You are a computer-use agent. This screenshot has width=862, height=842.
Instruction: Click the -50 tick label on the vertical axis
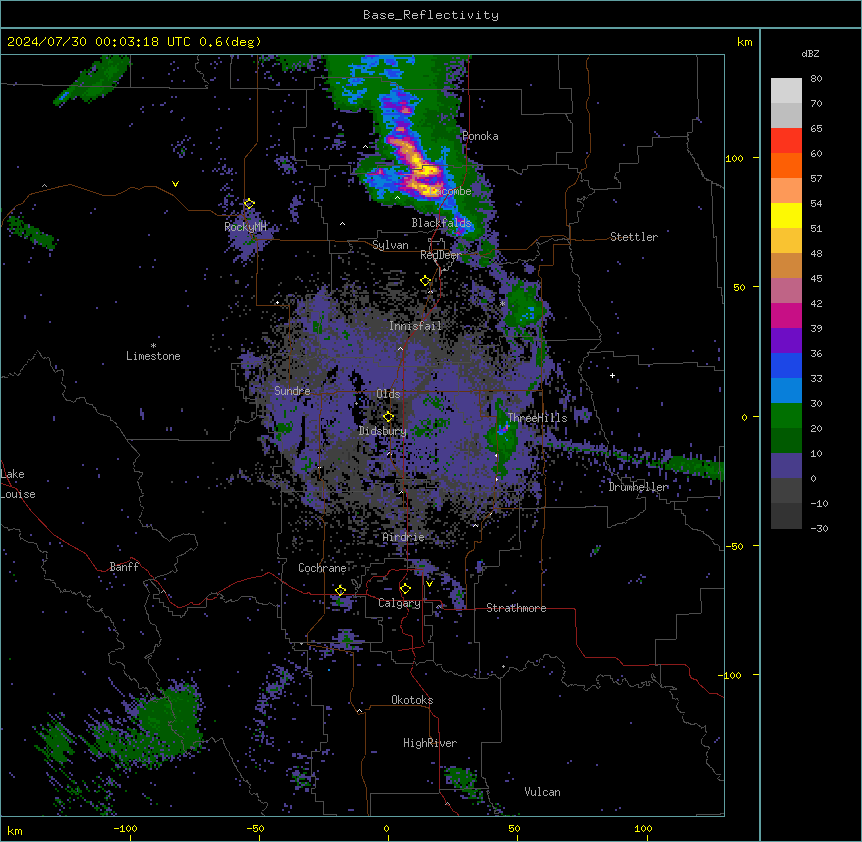734,546
